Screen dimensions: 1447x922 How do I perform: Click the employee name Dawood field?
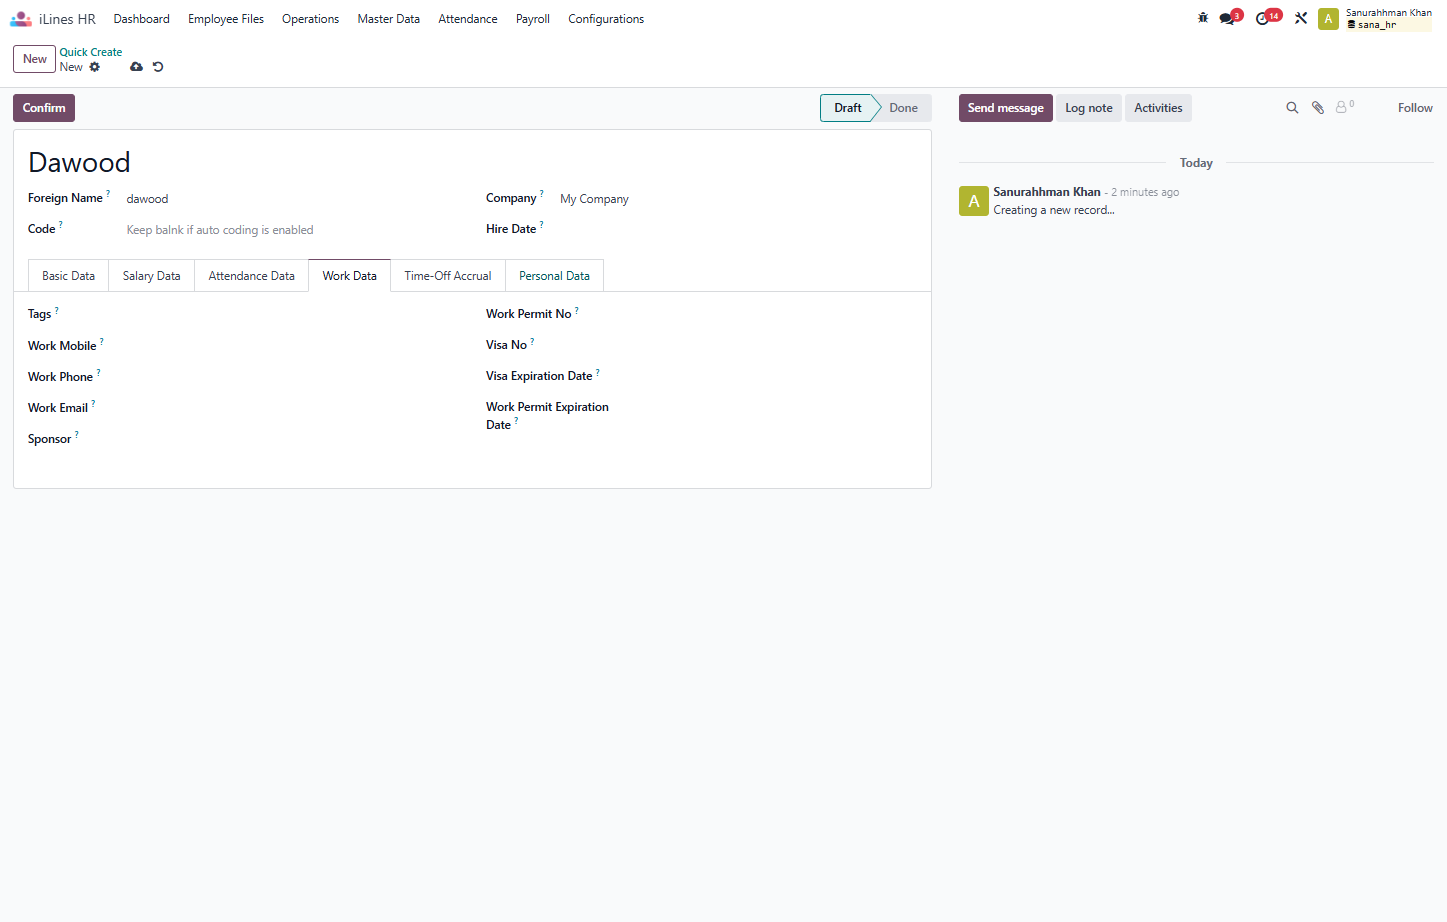click(472, 162)
